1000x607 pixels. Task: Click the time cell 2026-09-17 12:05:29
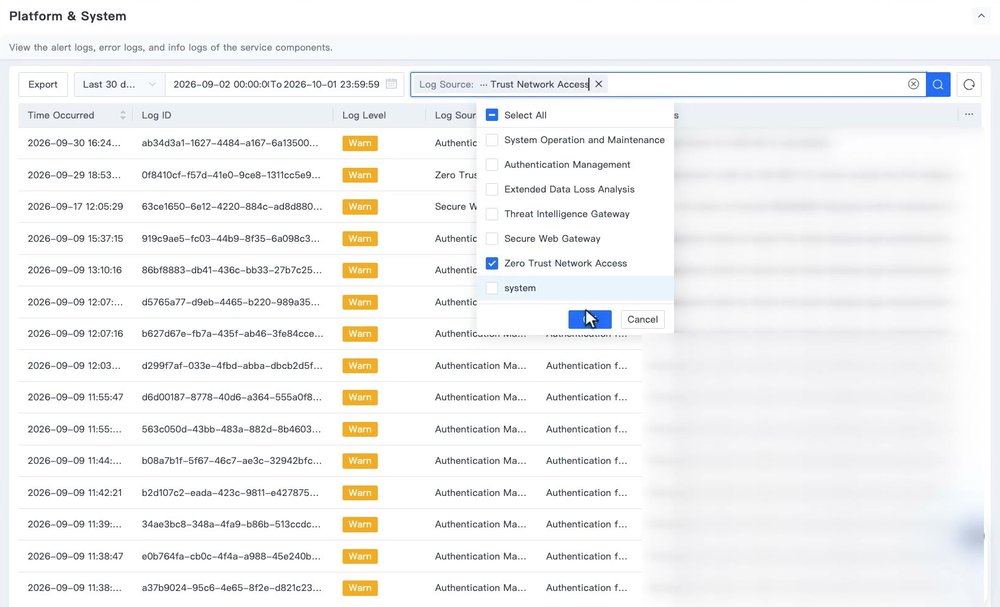tap(75, 207)
